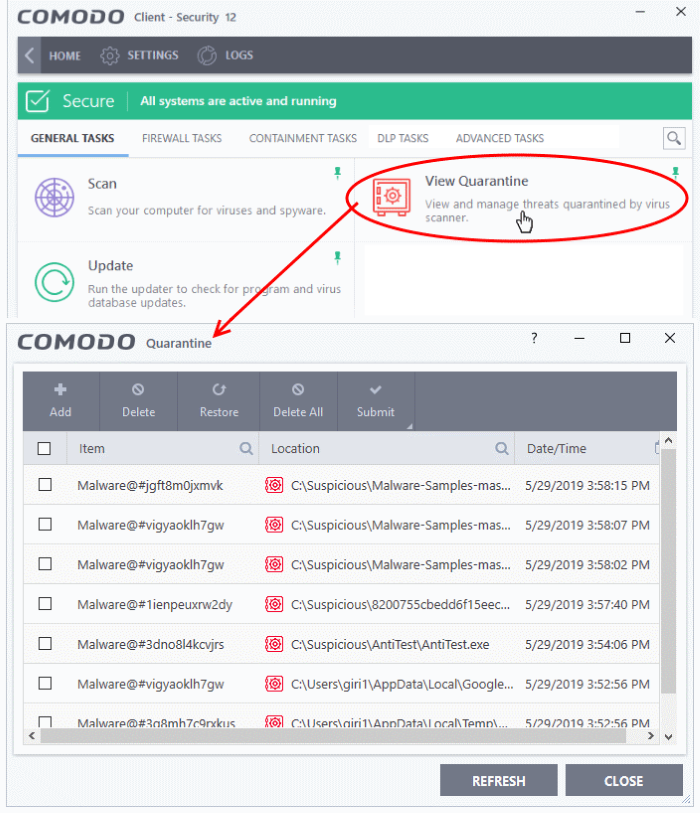The image size is (700, 813).
Task: Open the Update task title
Action: tap(110, 265)
